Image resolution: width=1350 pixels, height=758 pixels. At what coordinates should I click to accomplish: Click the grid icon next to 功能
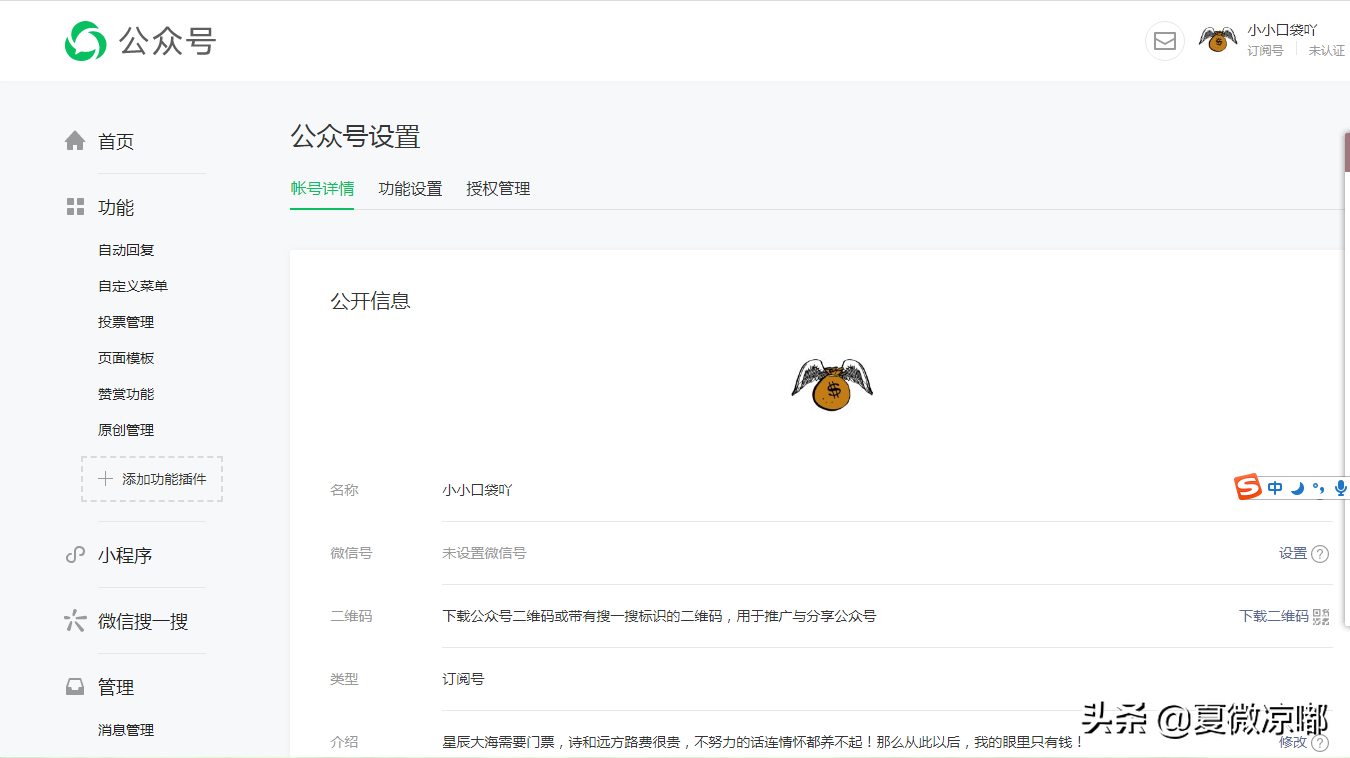(x=75, y=207)
